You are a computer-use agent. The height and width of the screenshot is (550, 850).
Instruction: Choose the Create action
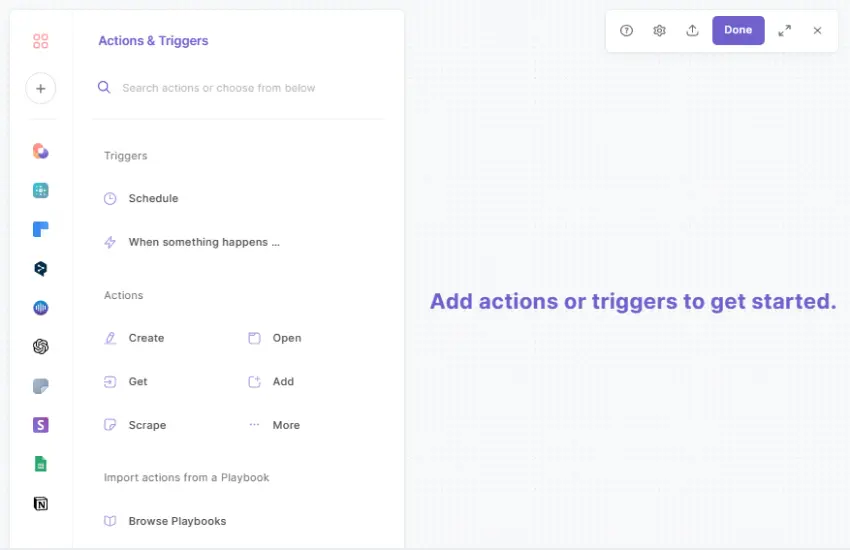(x=134, y=338)
